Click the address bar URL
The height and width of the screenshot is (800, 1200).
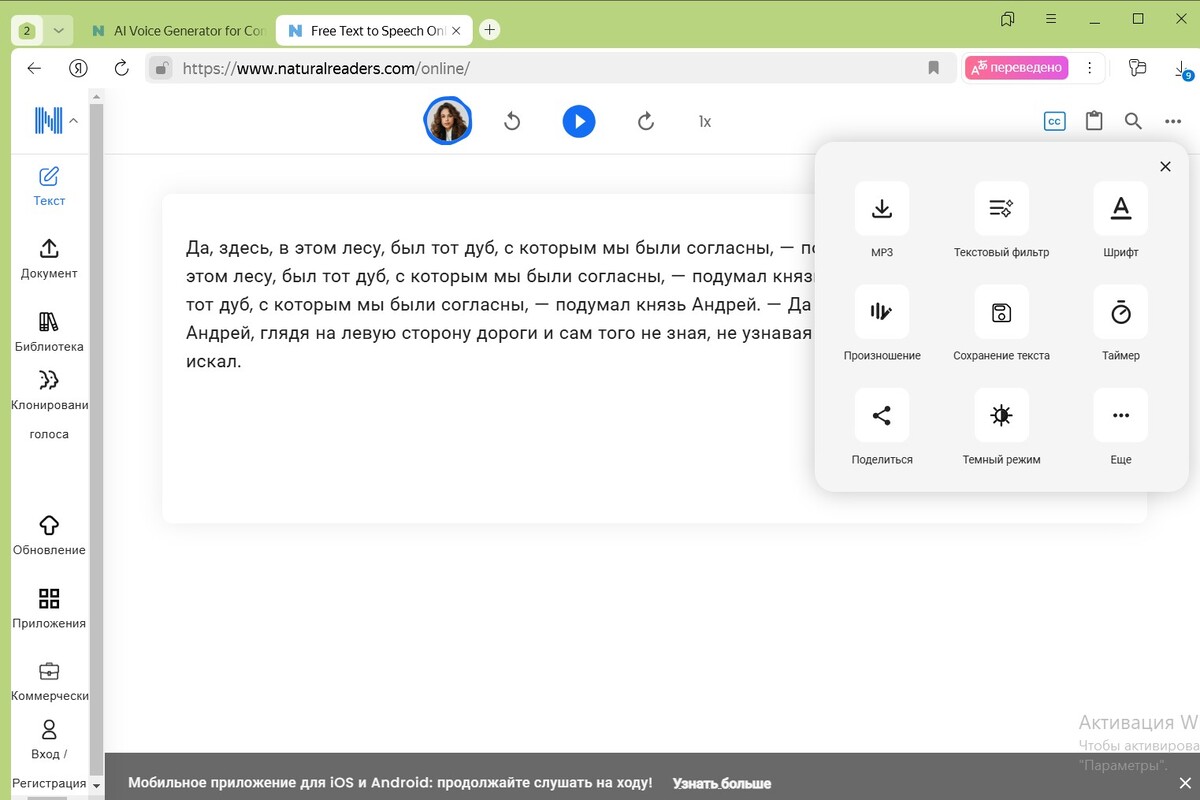pos(326,69)
